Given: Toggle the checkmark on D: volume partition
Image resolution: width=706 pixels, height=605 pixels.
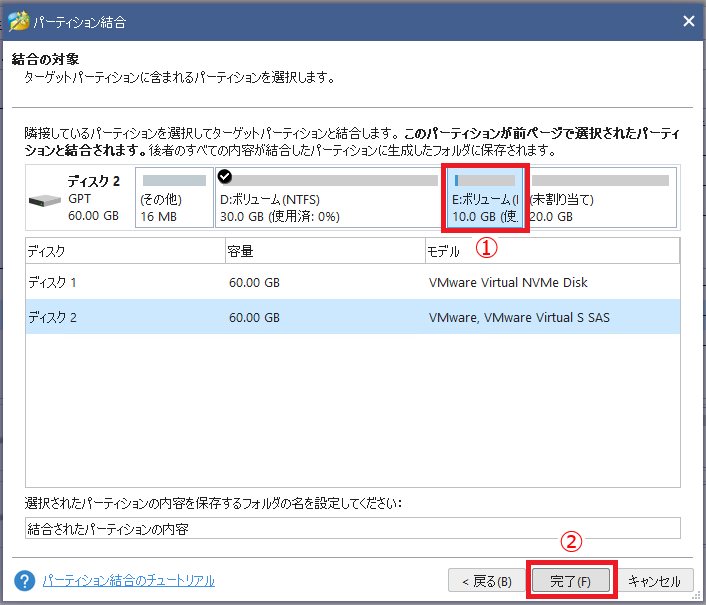Looking at the screenshot, I should 225,177.
